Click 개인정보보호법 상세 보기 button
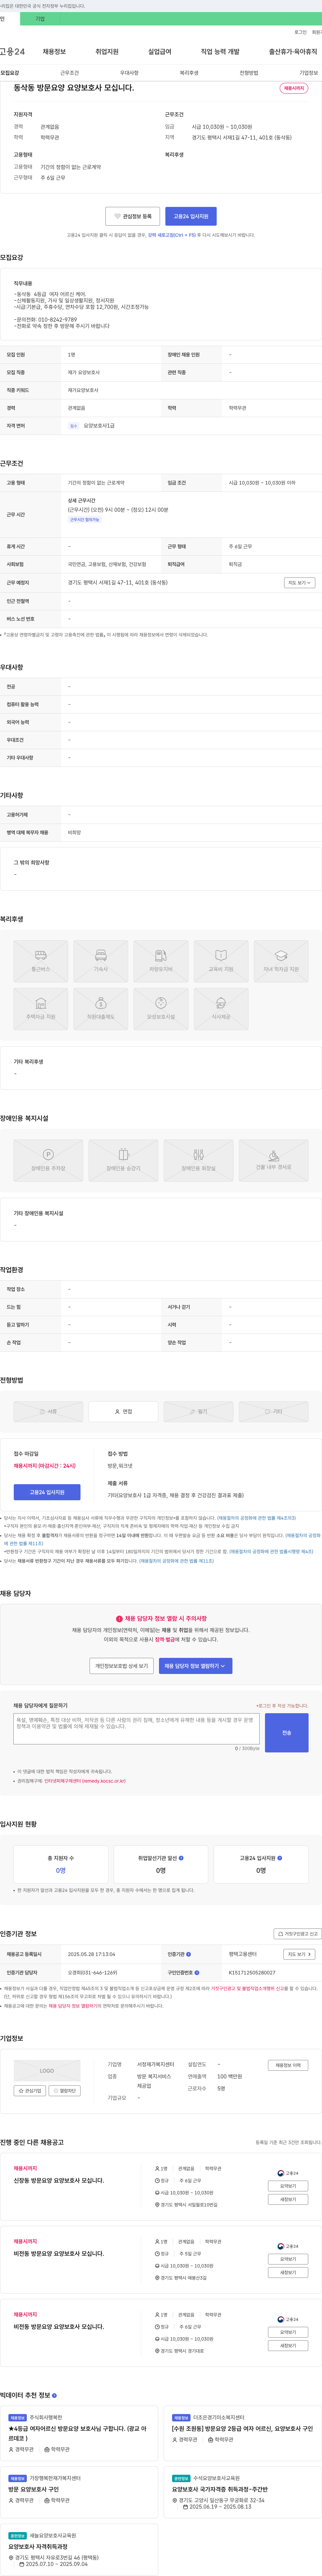This screenshot has height=2576, width=322. 121,1666
